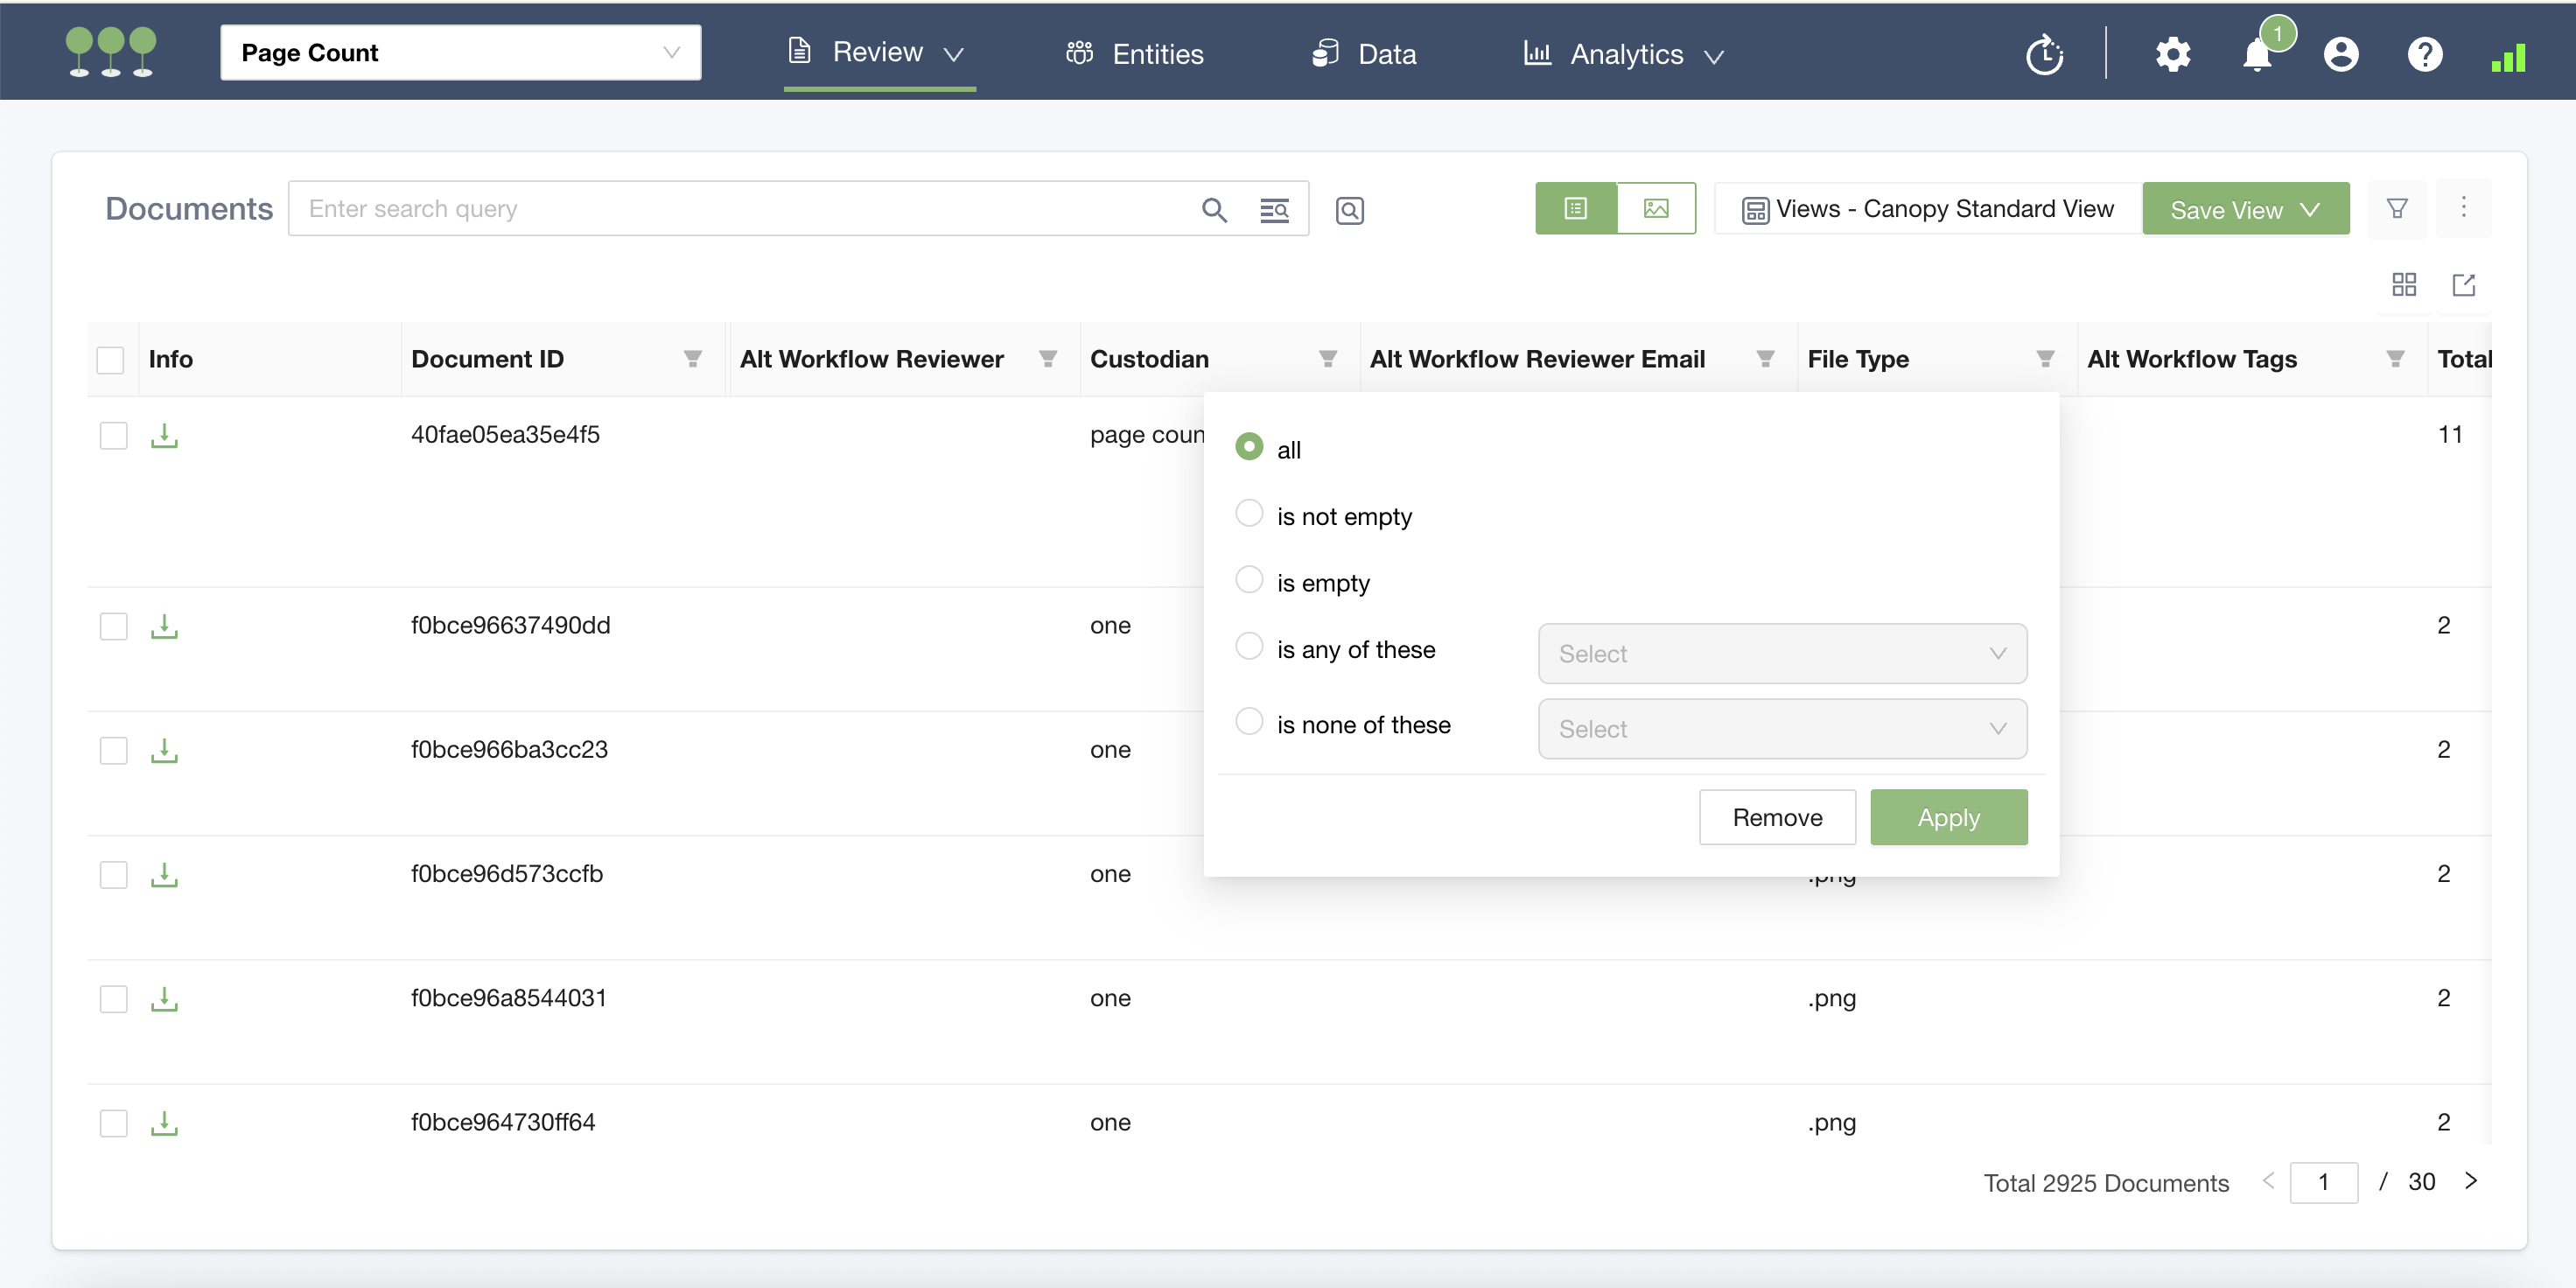Expand the Page Count project dropdown
2576x1288 pixels.
coord(460,53)
